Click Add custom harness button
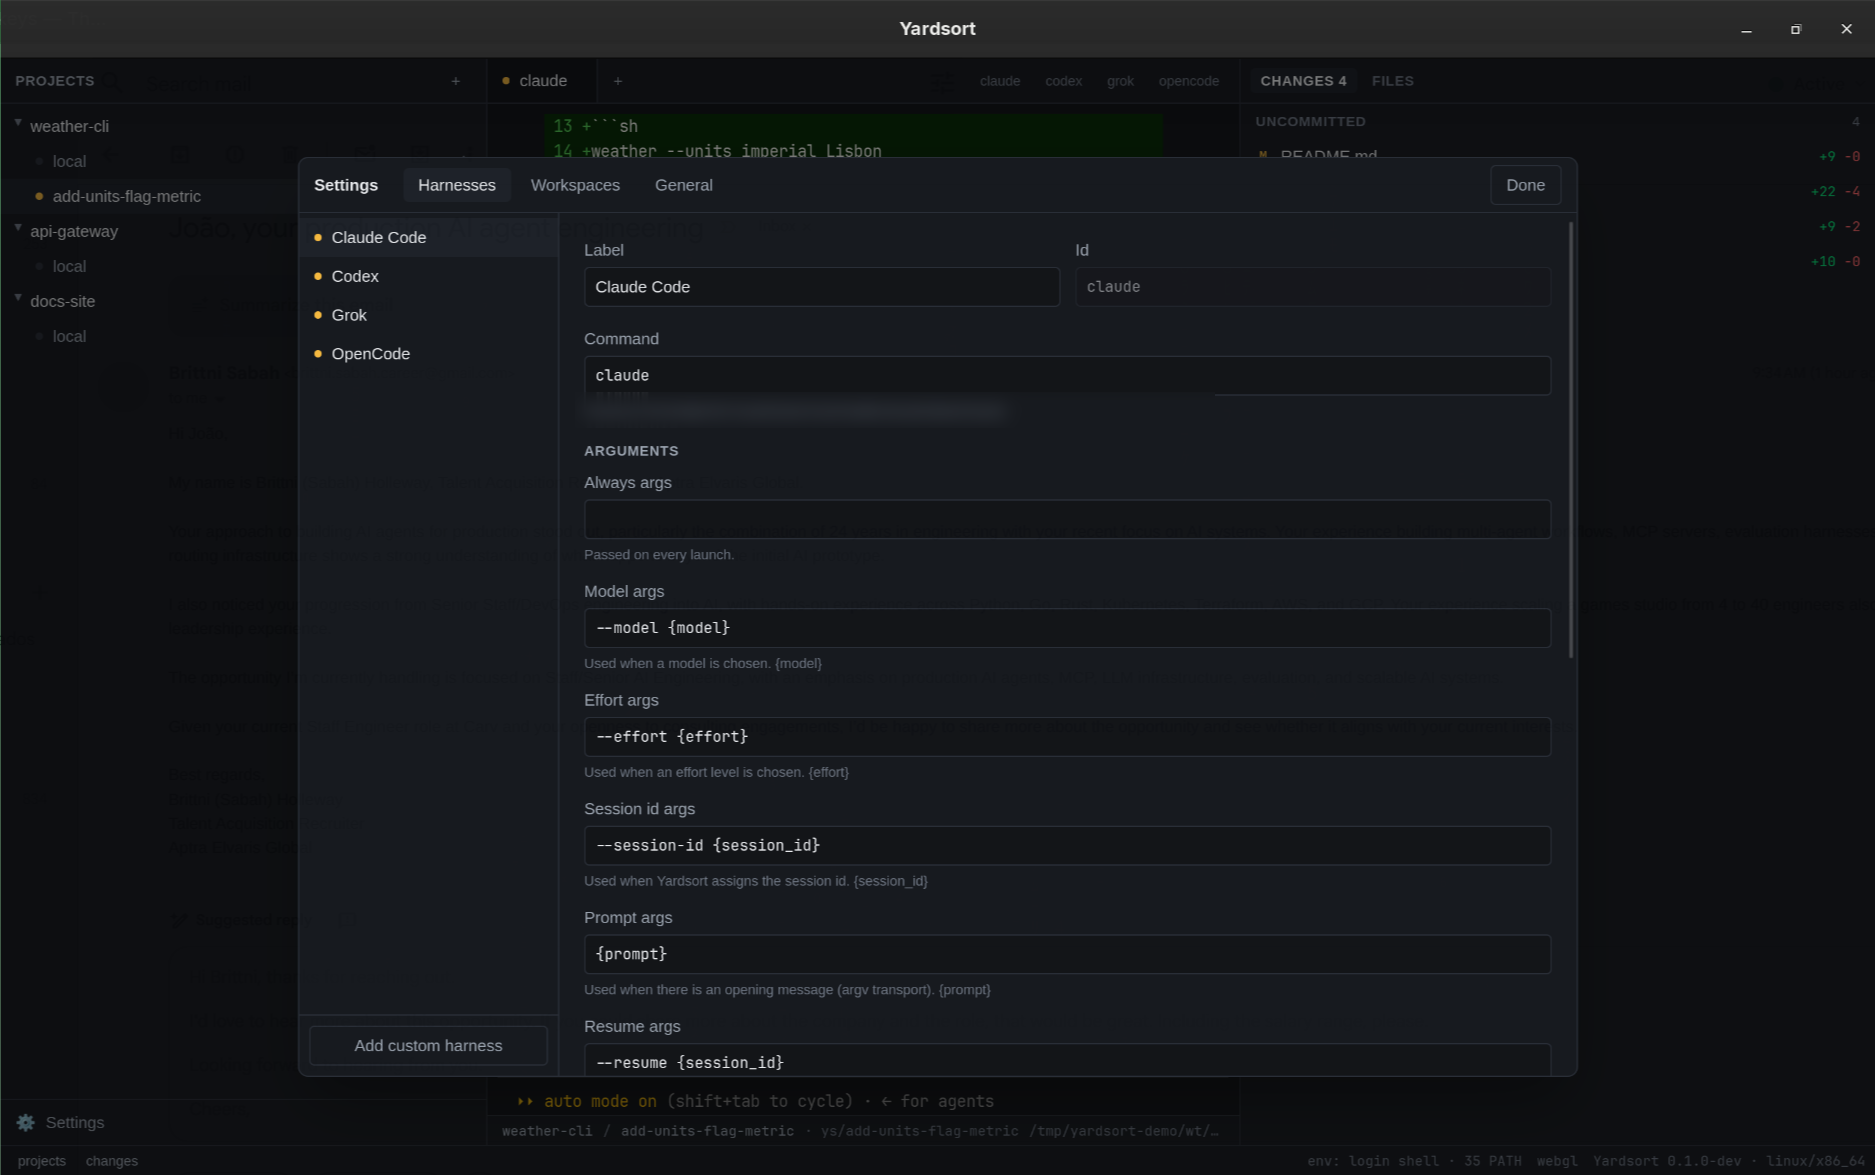This screenshot has width=1875, height=1175. point(428,1045)
